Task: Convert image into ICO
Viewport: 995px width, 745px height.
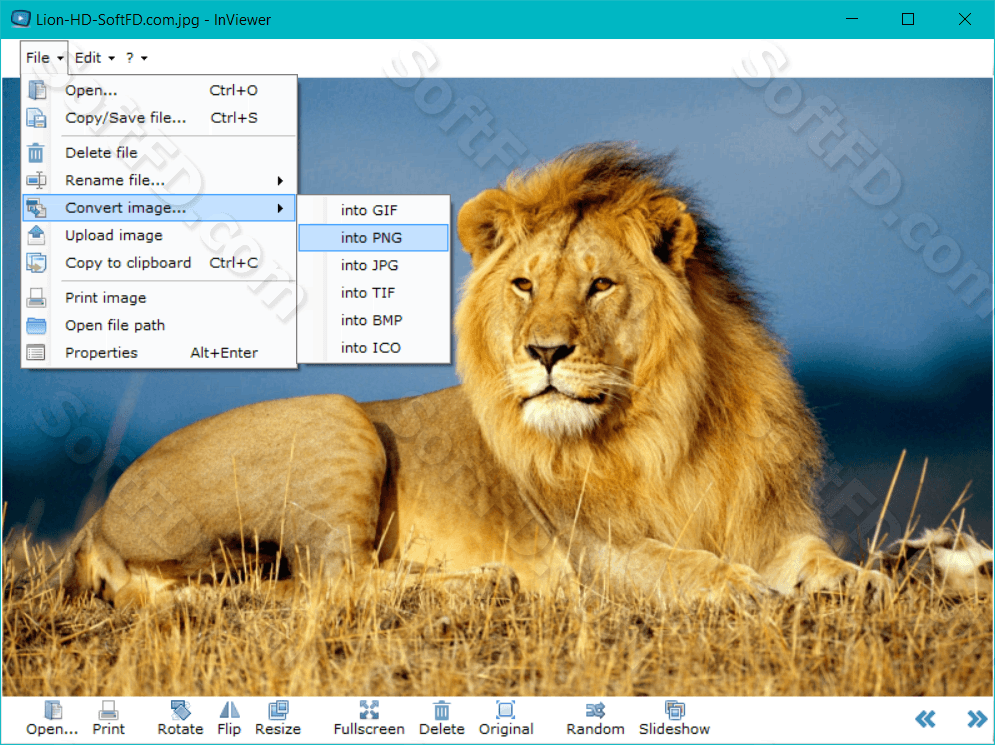Action: [374, 348]
